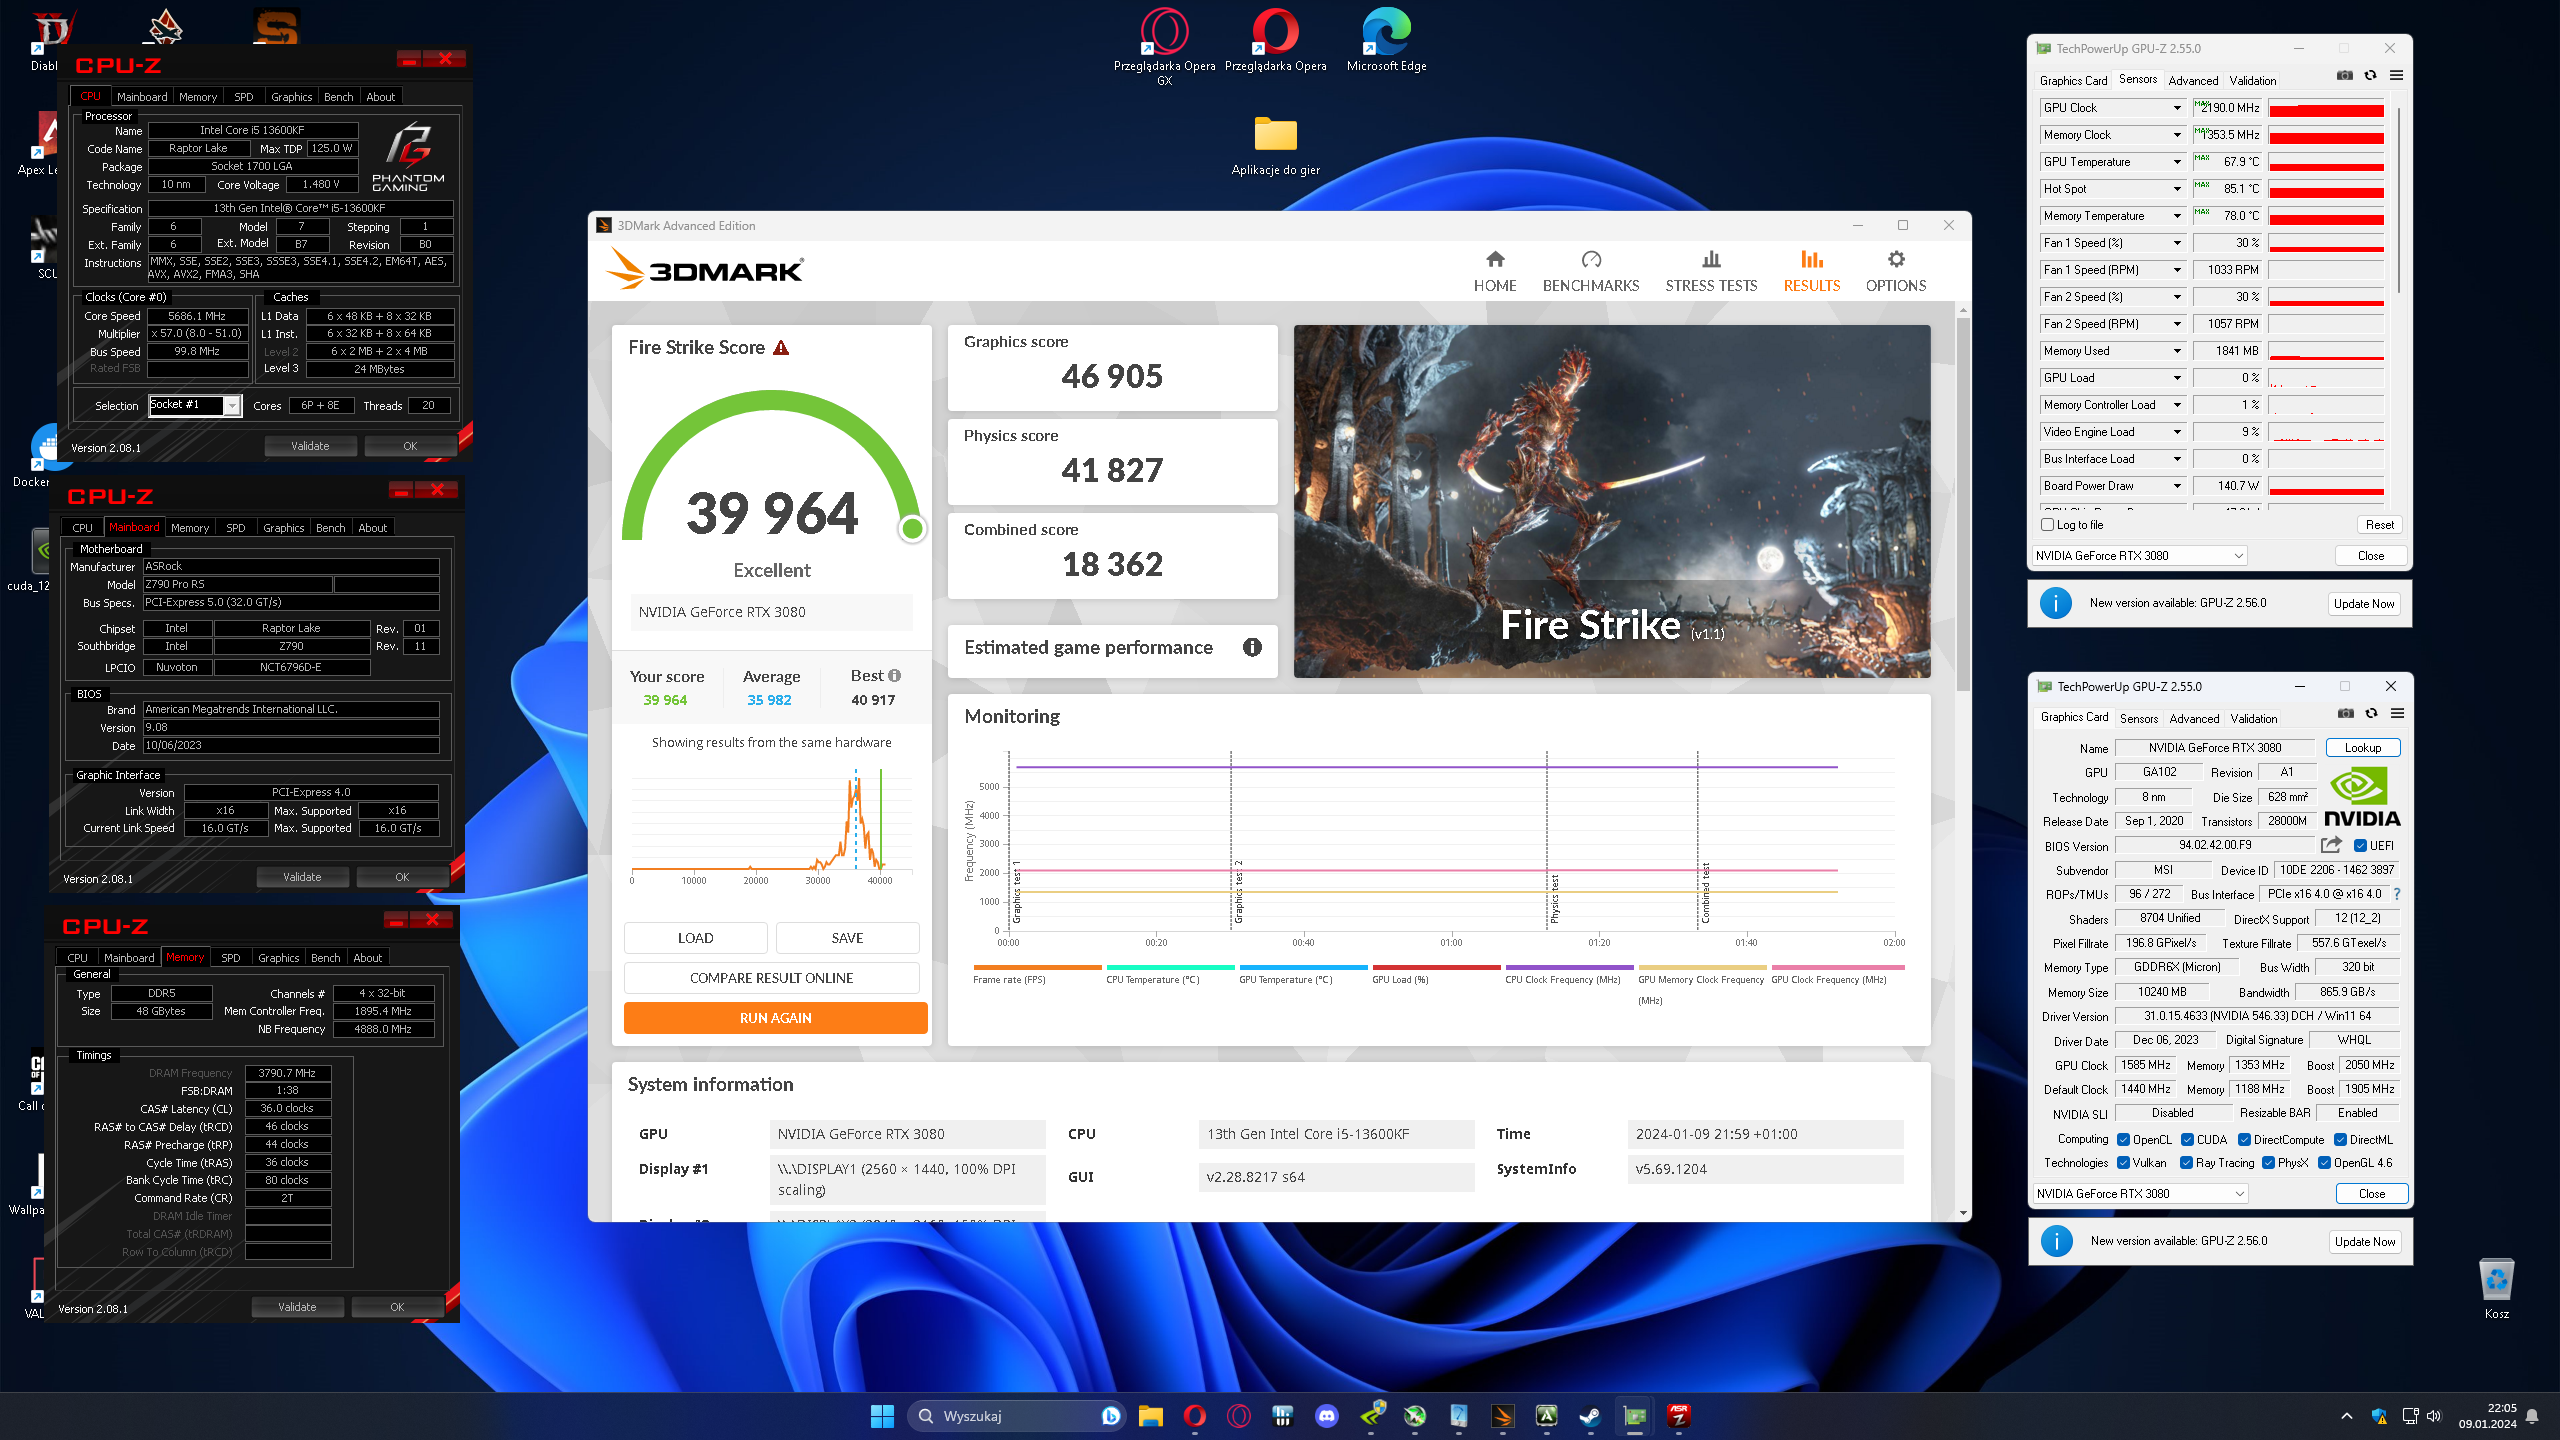This screenshot has height=1440, width=2560.
Task: Open GPU selector in Sensors GPU-Z window
Action: click(2140, 556)
